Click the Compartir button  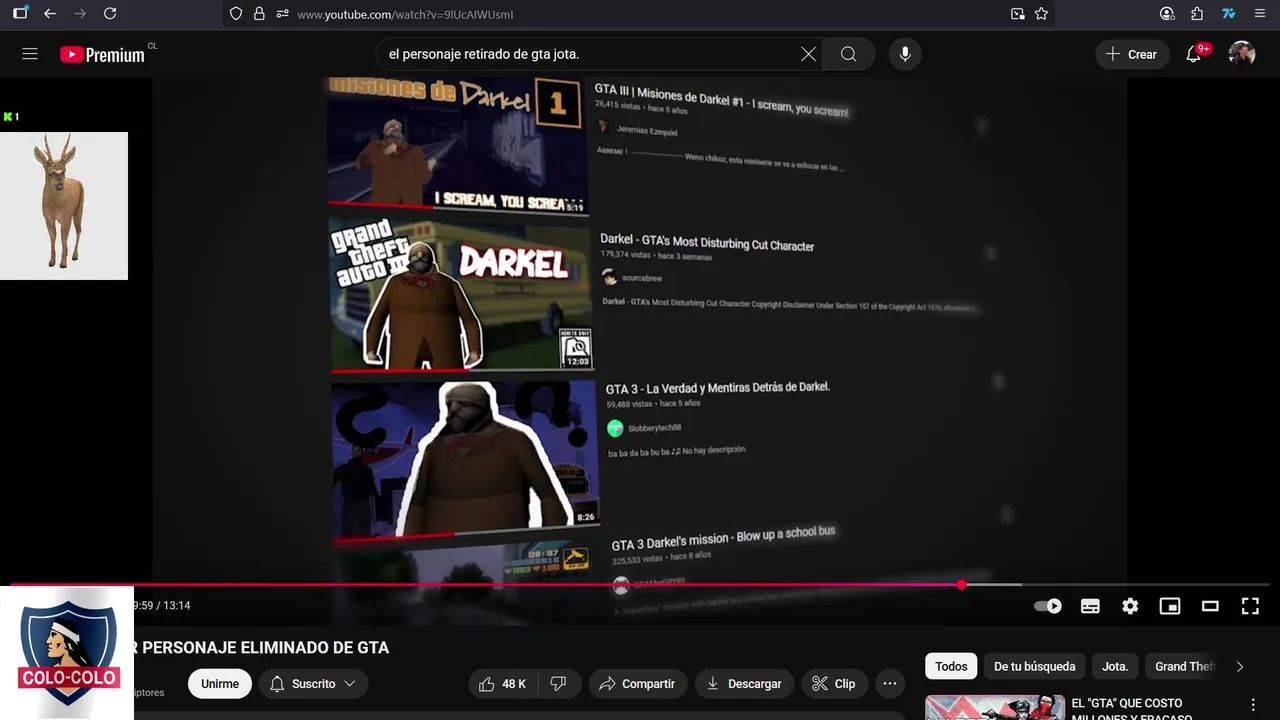(x=637, y=684)
